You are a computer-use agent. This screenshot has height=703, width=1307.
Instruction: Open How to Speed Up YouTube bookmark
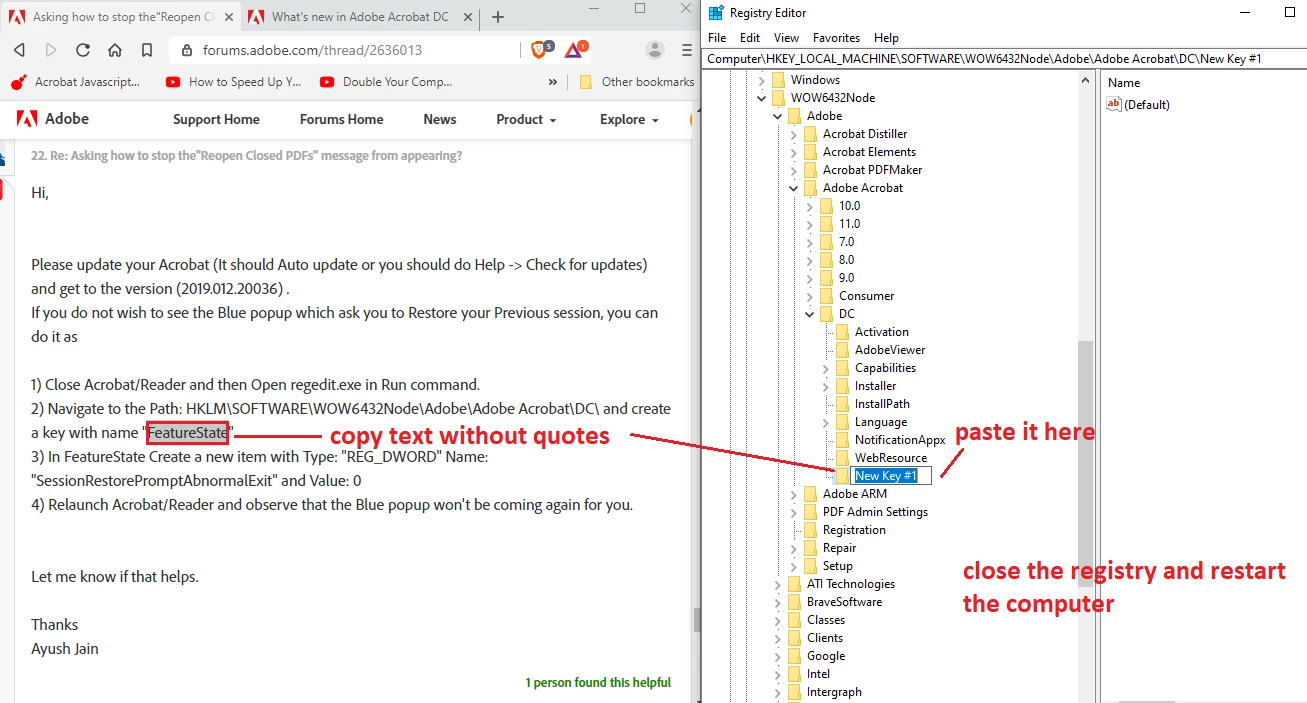[x=233, y=82]
